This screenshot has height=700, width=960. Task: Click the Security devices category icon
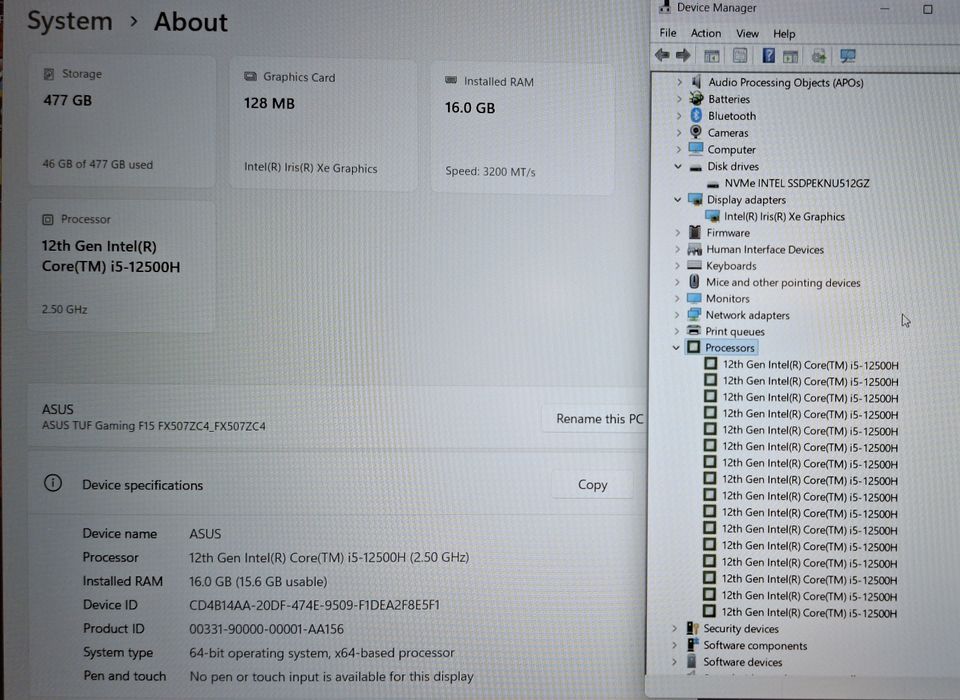(x=692, y=628)
